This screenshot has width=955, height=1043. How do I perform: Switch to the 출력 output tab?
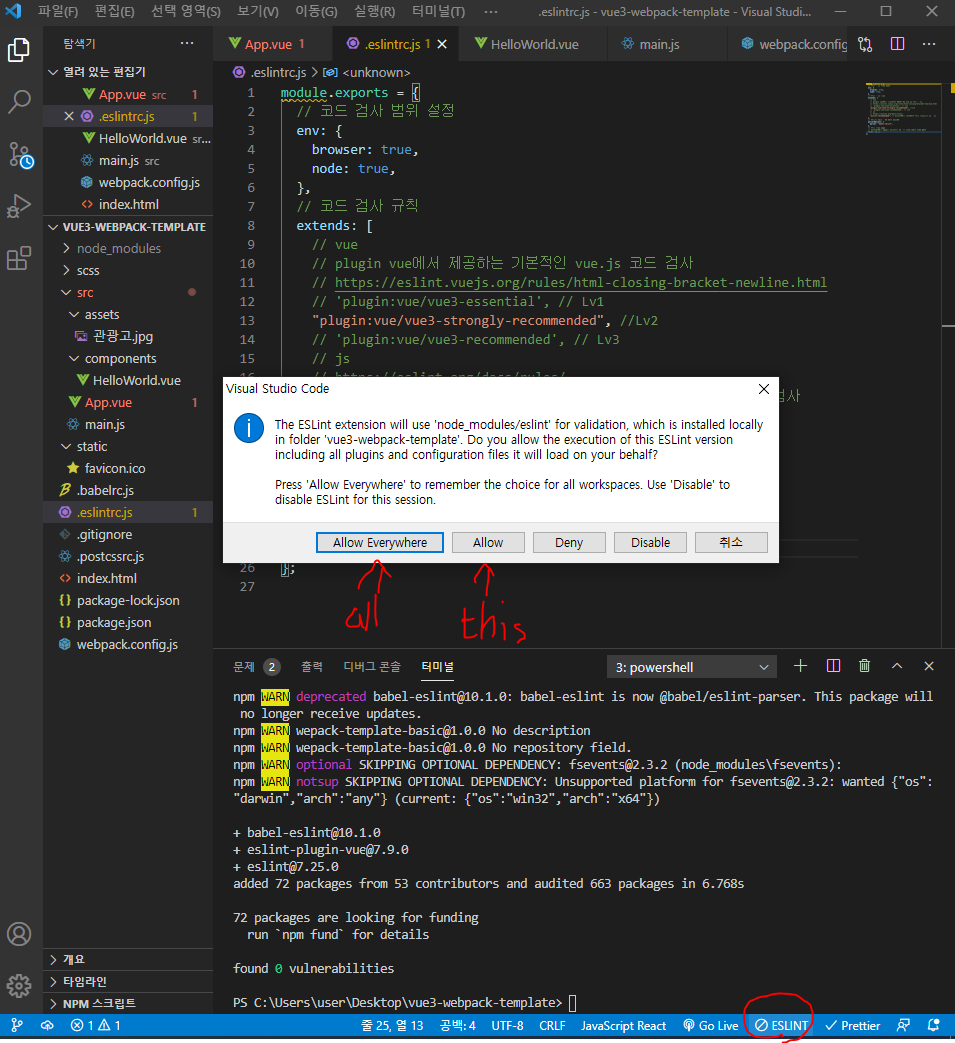[x=311, y=667]
